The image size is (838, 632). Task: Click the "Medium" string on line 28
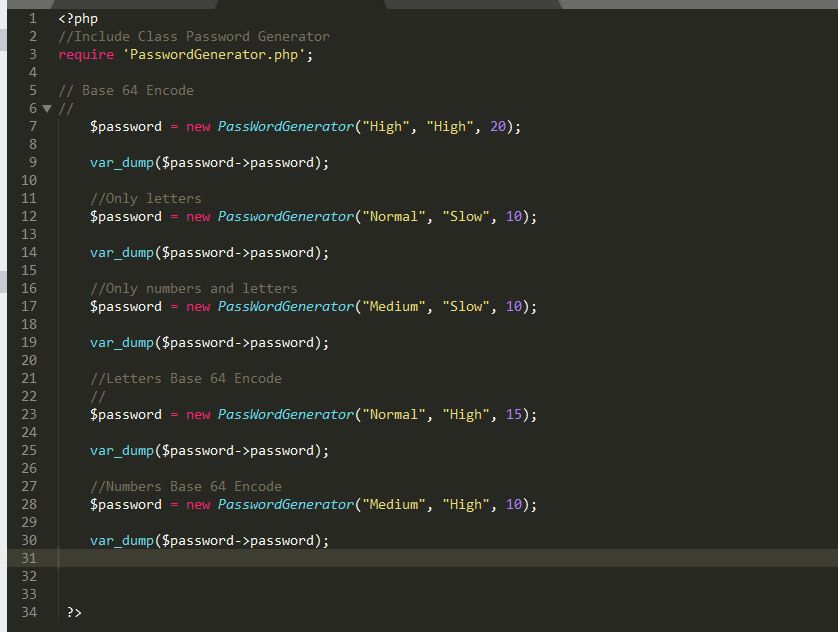pyautogui.click(x=394, y=504)
